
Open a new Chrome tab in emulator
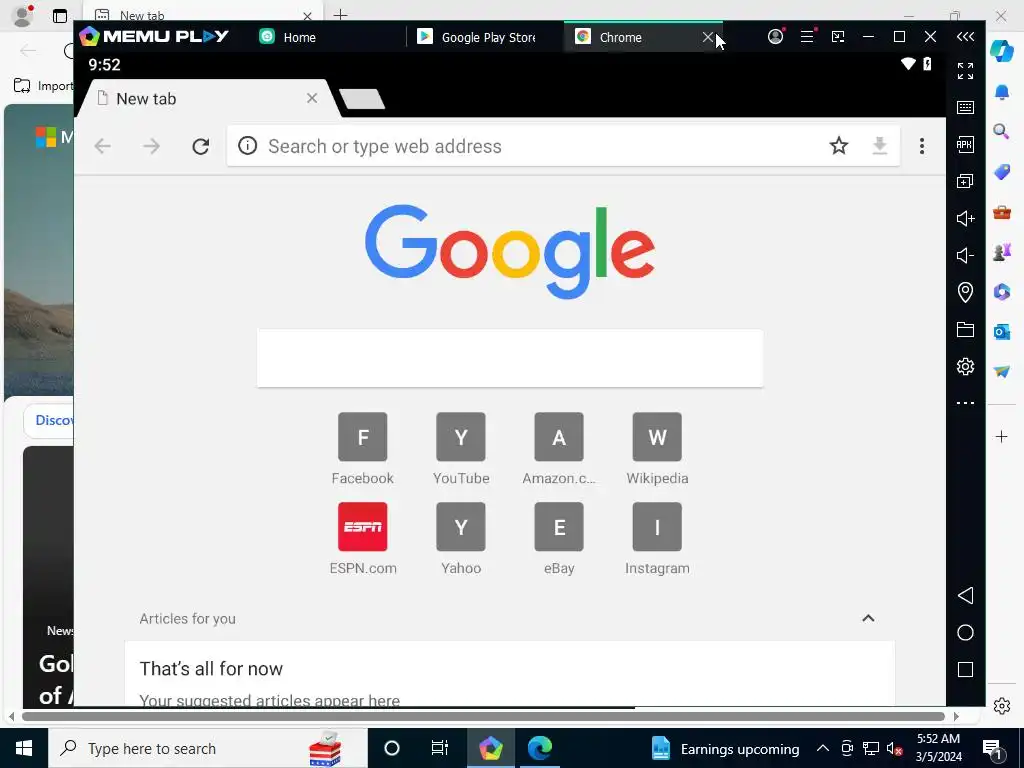362,99
